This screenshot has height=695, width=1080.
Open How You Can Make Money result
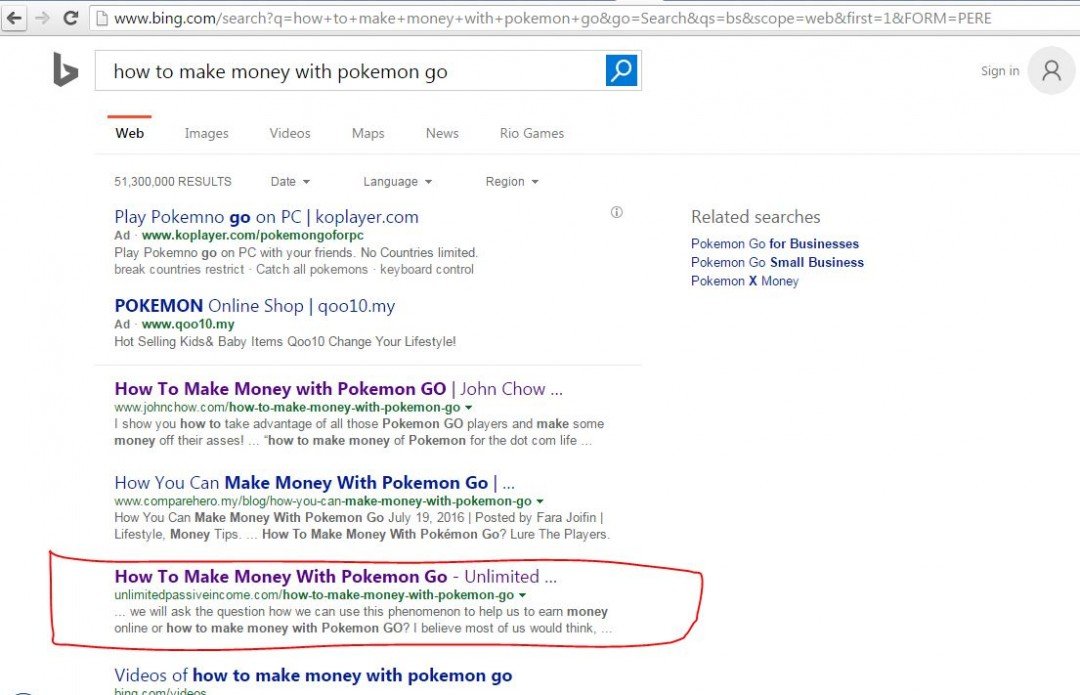pyautogui.click(x=315, y=483)
